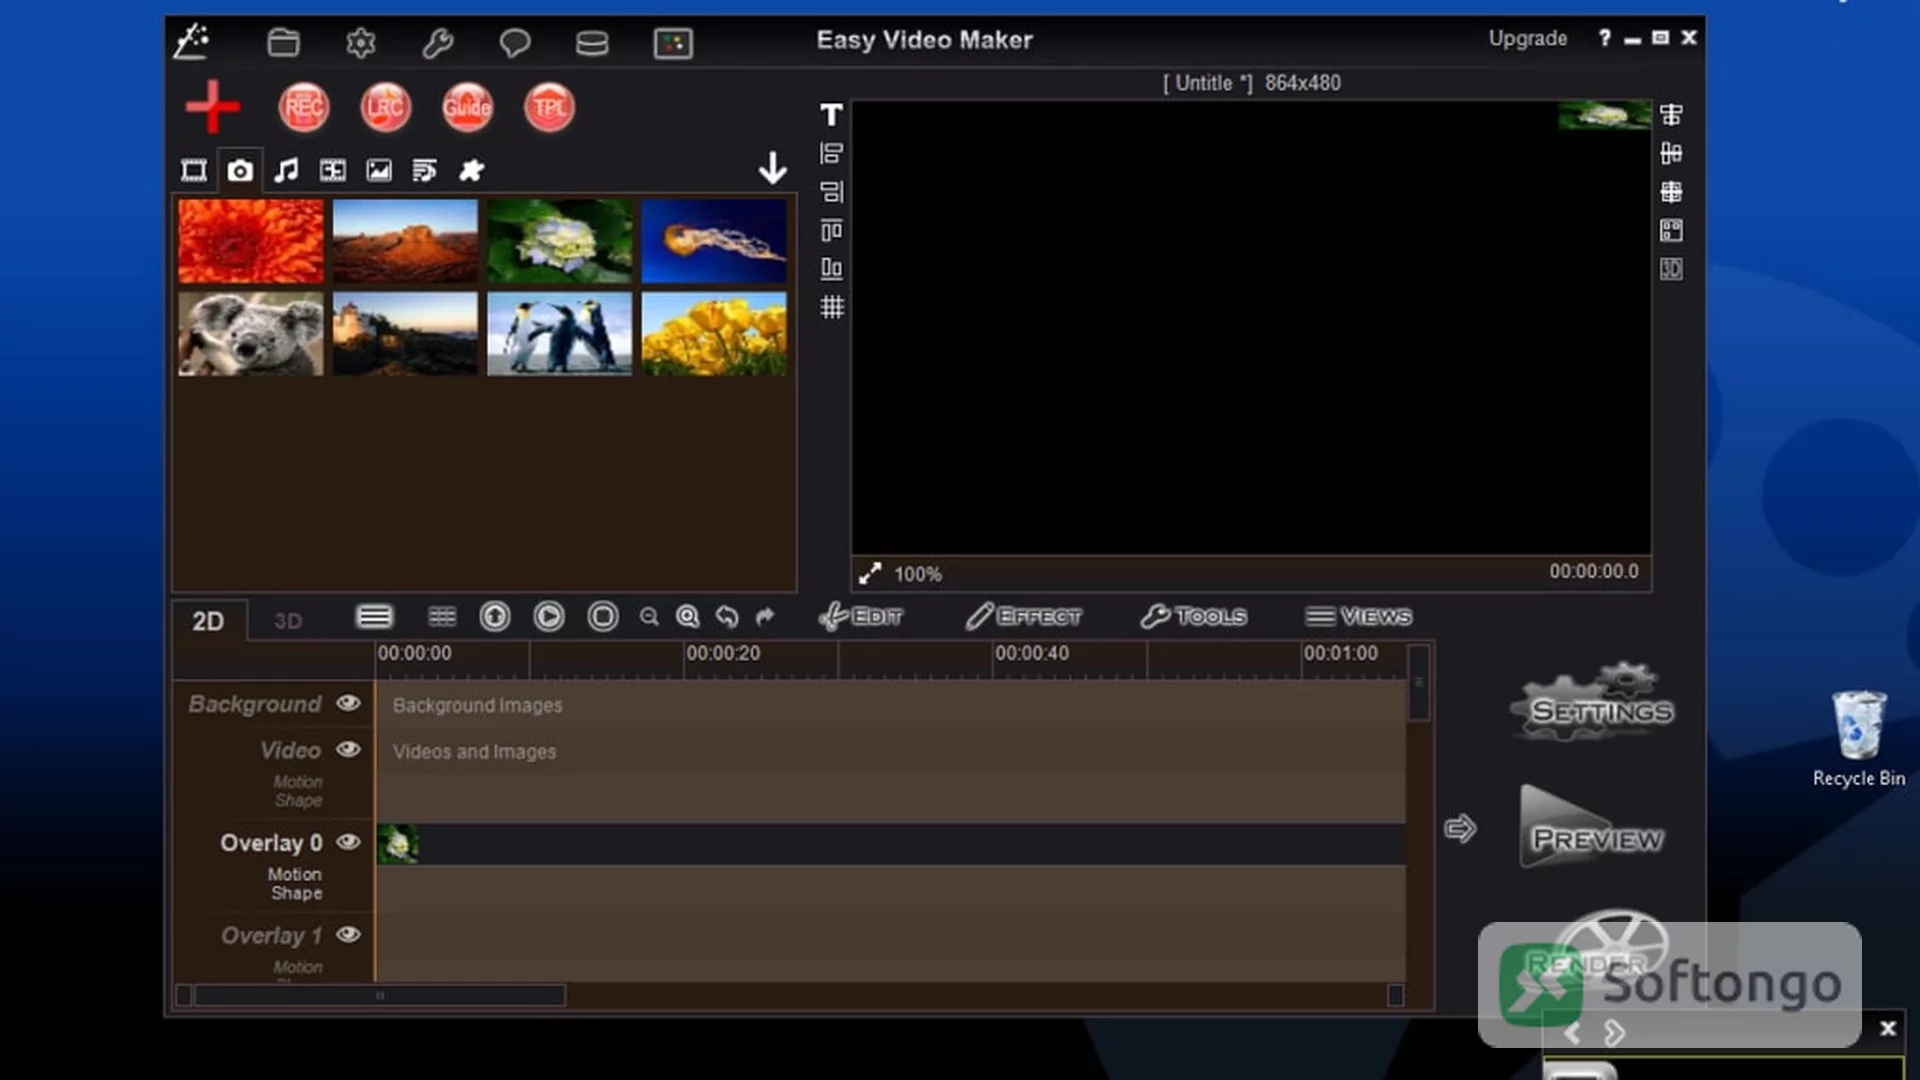Click the Upgrade link

coord(1528,38)
